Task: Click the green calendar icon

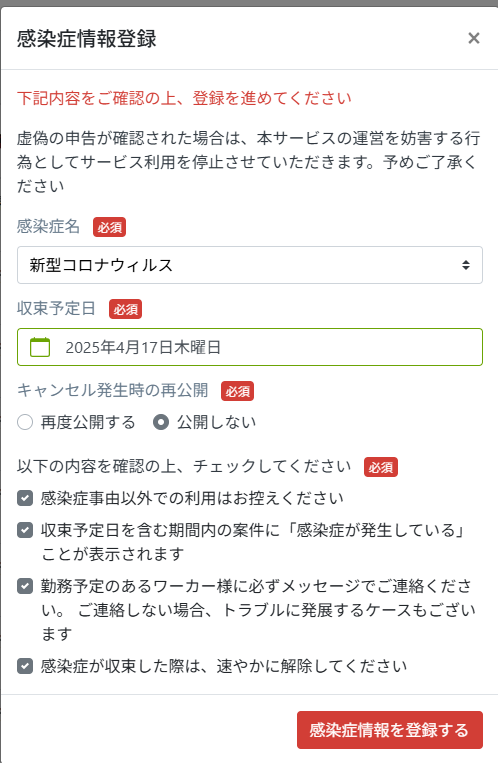Action: click(40, 347)
